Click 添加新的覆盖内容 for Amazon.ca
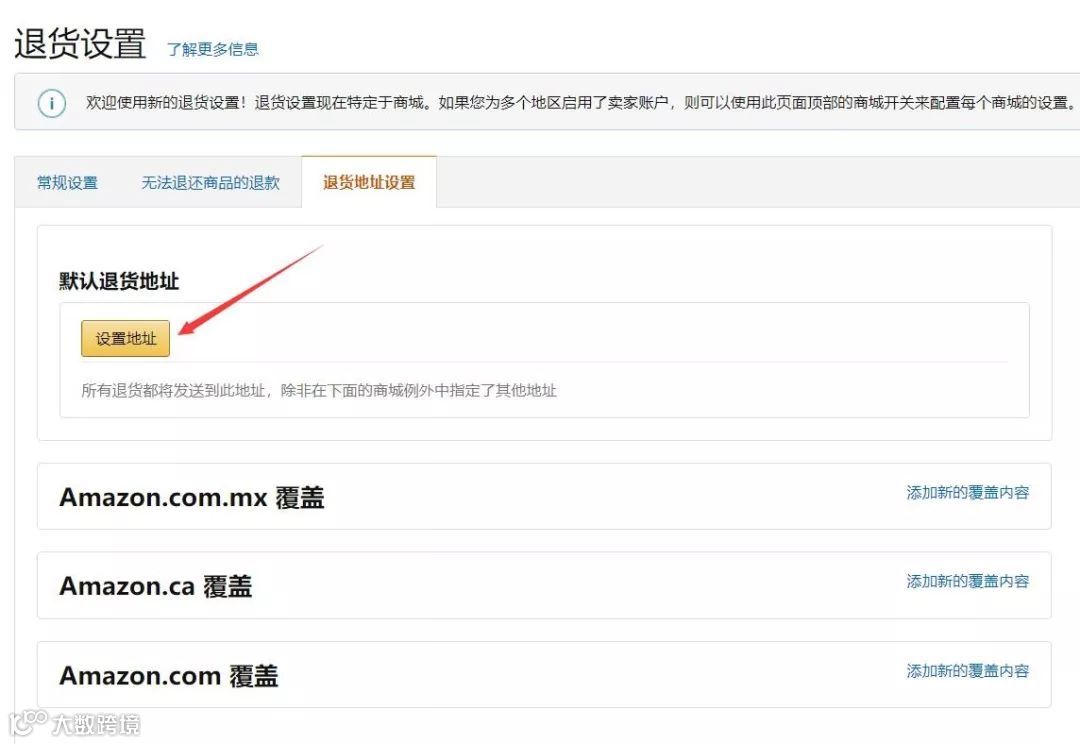The image size is (1080, 744). [x=965, y=581]
